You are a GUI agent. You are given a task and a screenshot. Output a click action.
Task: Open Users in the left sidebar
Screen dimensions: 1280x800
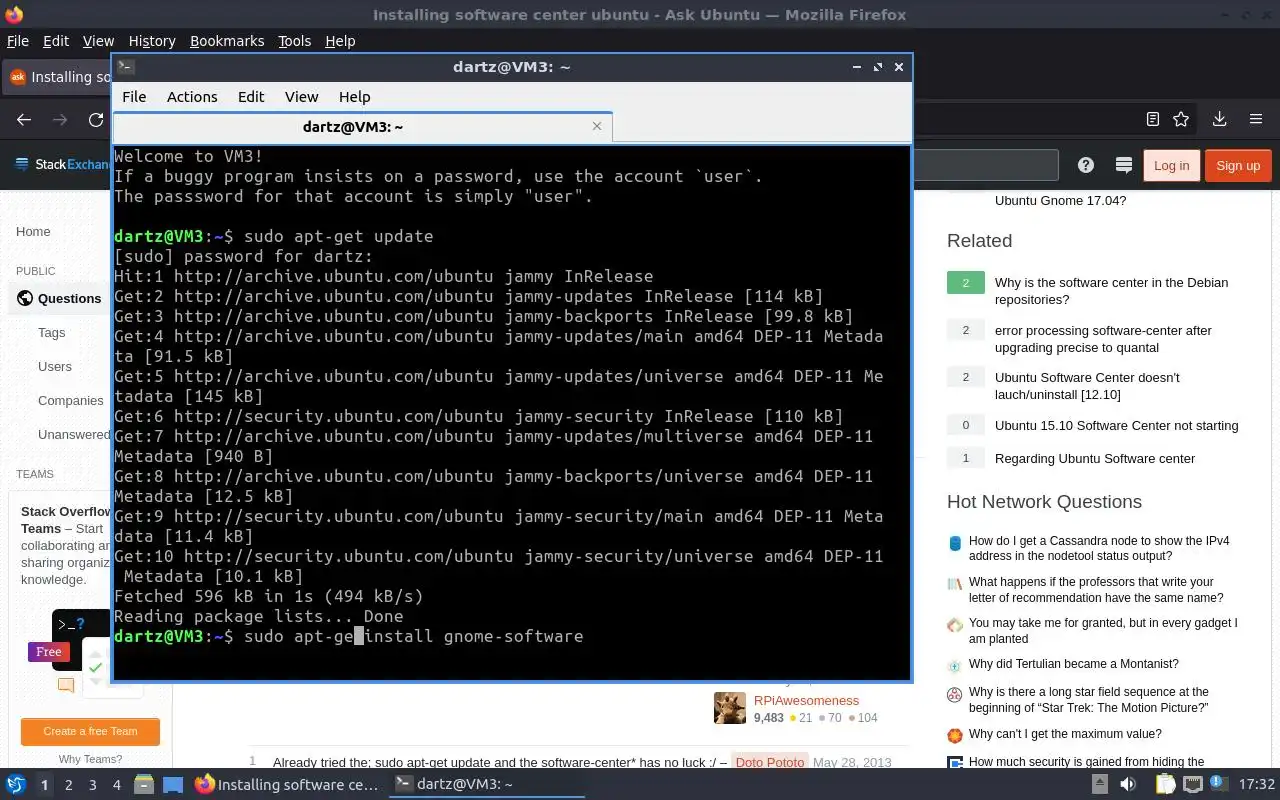55,366
